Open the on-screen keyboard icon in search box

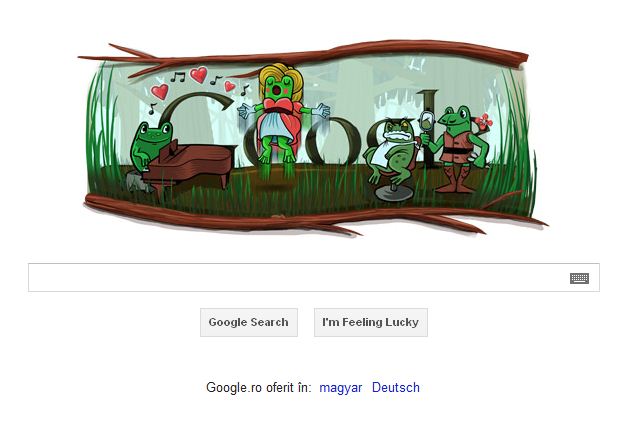(x=579, y=278)
